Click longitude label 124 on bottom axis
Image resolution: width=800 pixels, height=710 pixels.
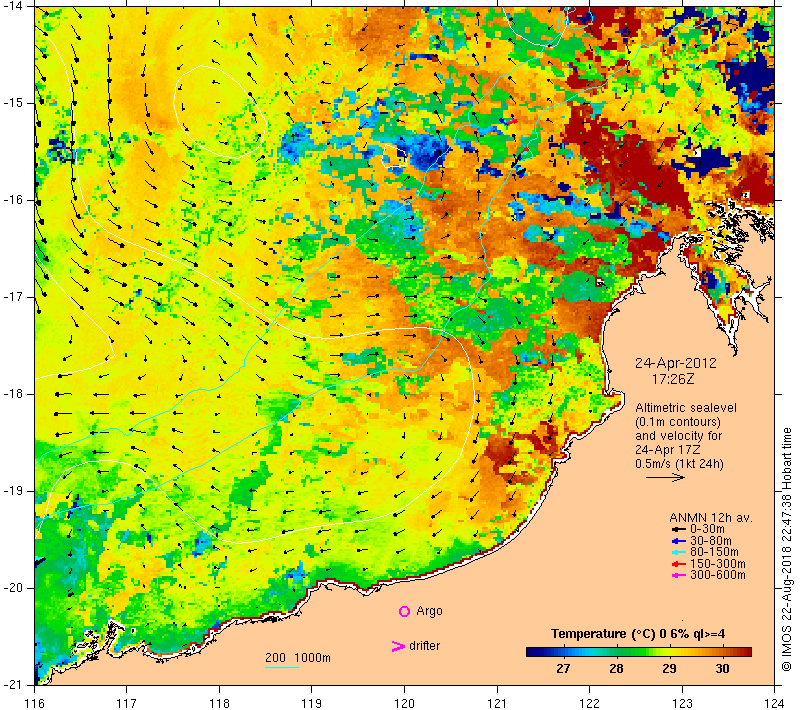[774, 703]
